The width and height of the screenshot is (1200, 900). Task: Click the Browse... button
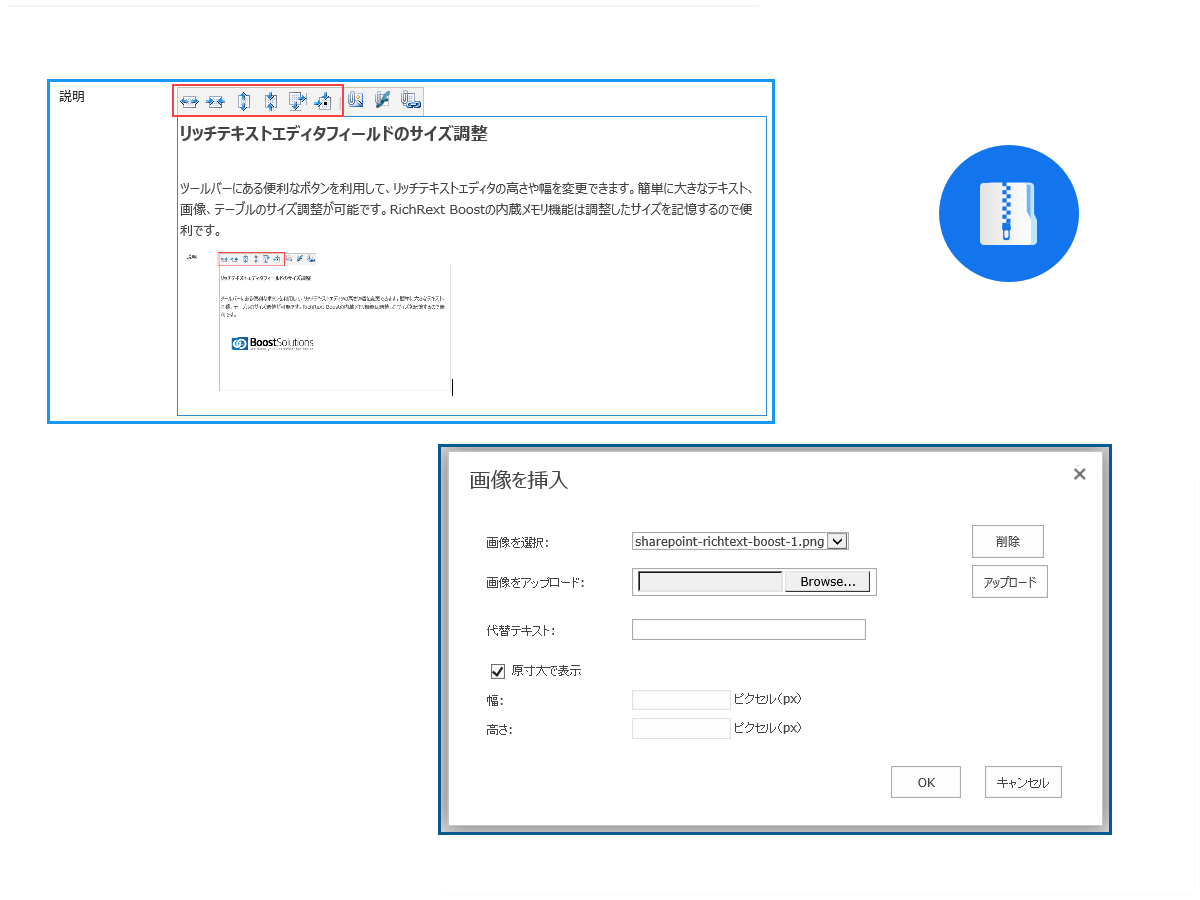827,582
